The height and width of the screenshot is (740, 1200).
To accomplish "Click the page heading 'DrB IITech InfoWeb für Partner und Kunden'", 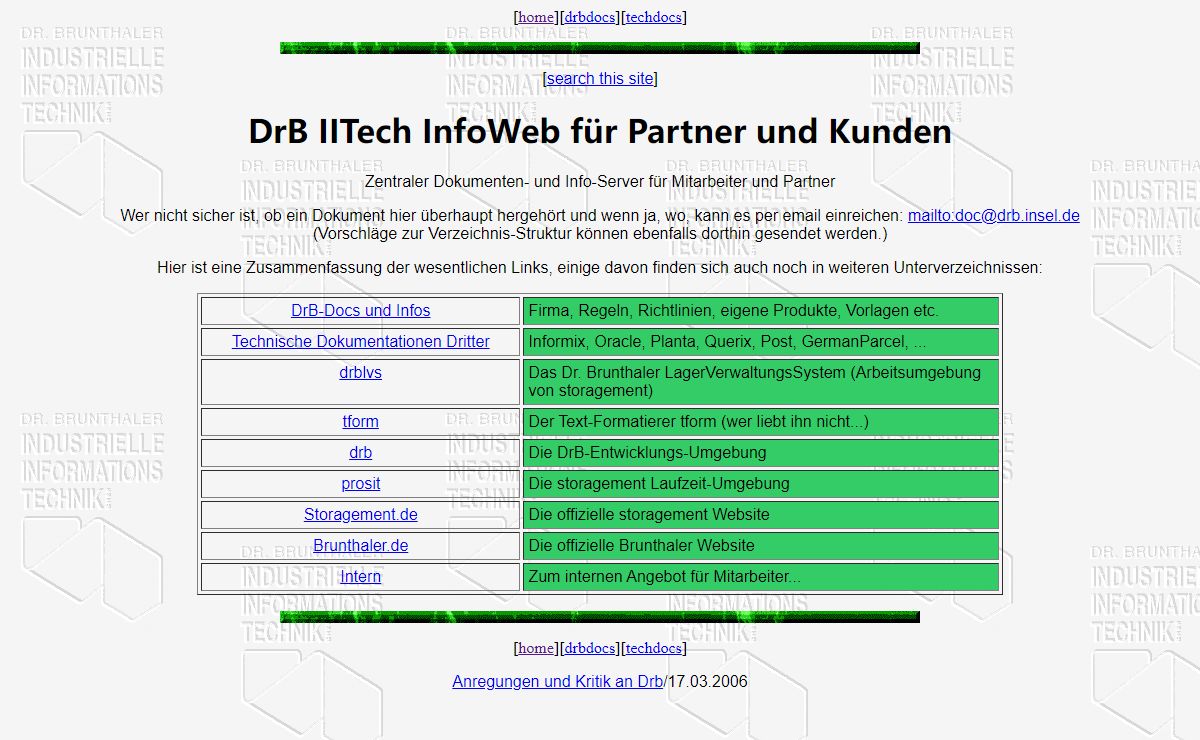I will click(x=600, y=132).
